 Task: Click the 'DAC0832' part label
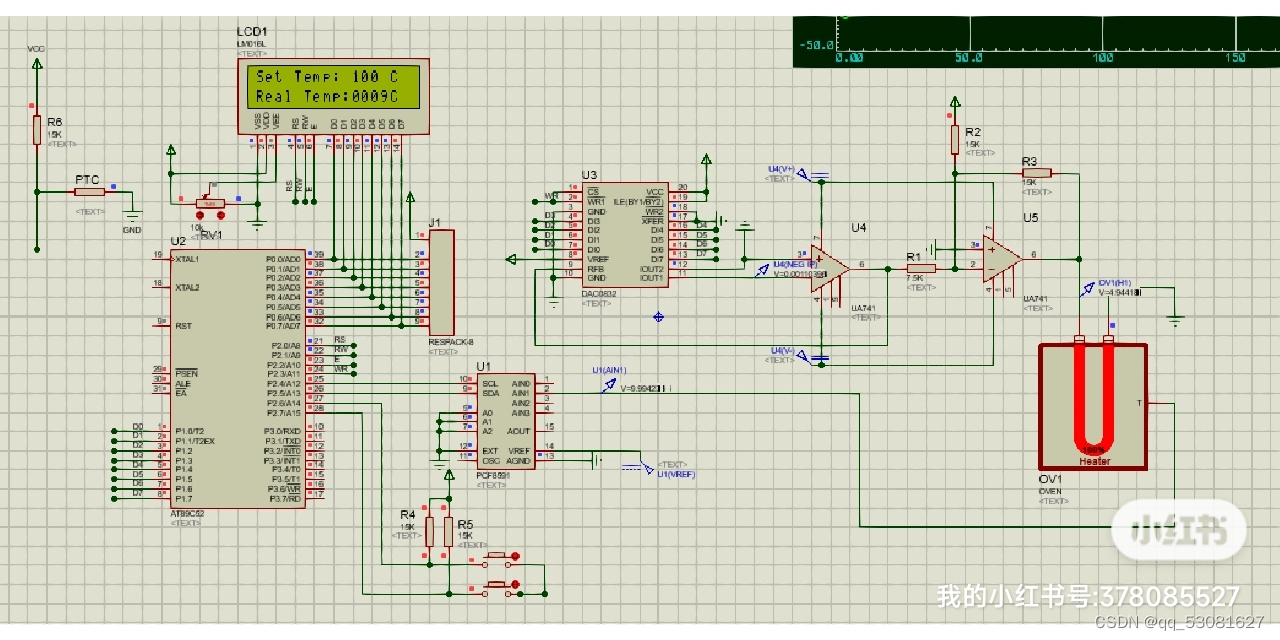pos(597,294)
